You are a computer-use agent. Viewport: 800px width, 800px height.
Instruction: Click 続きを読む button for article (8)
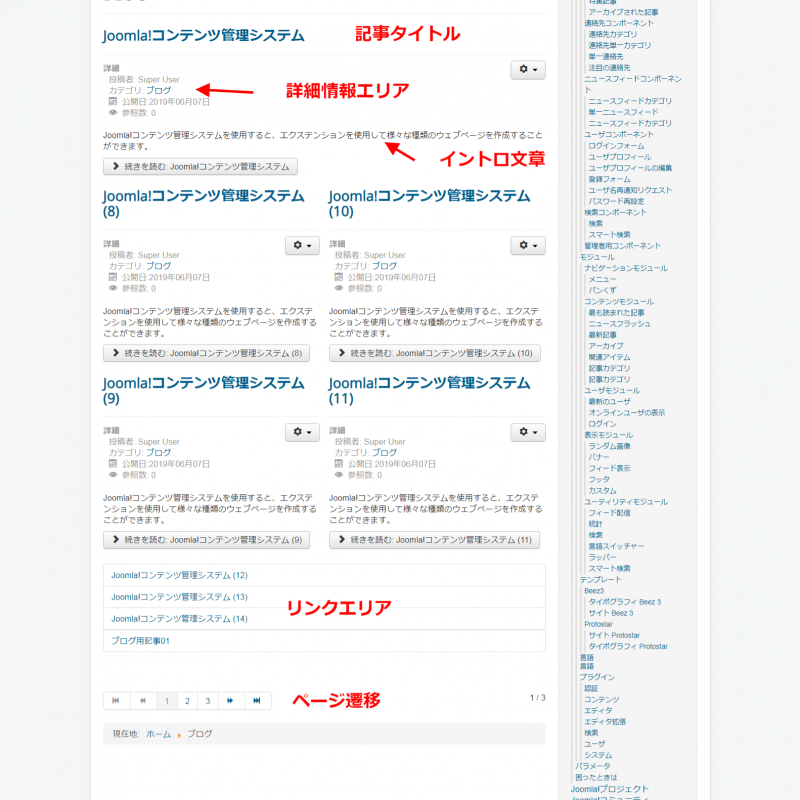click(206, 353)
